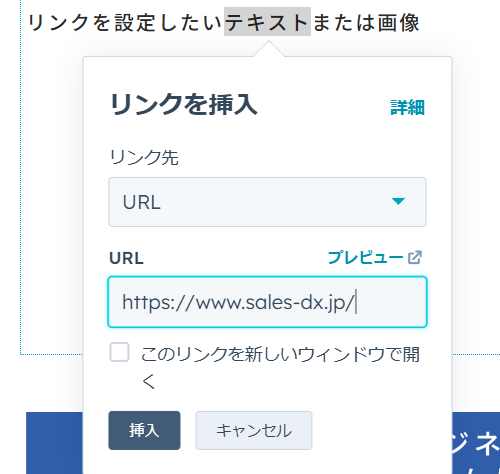Click the external-link icon beside プレビュー
Viewport: 500px width, 474px height.
[x=415, y=258]
